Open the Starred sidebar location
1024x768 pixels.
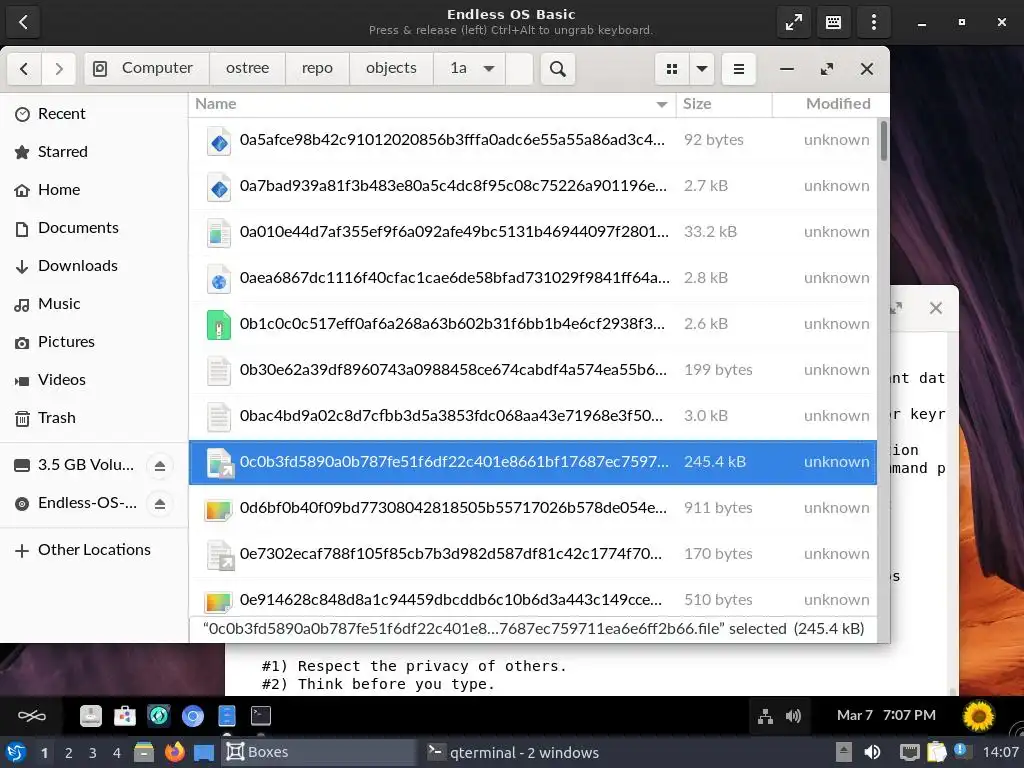click(x=94, y=152)
